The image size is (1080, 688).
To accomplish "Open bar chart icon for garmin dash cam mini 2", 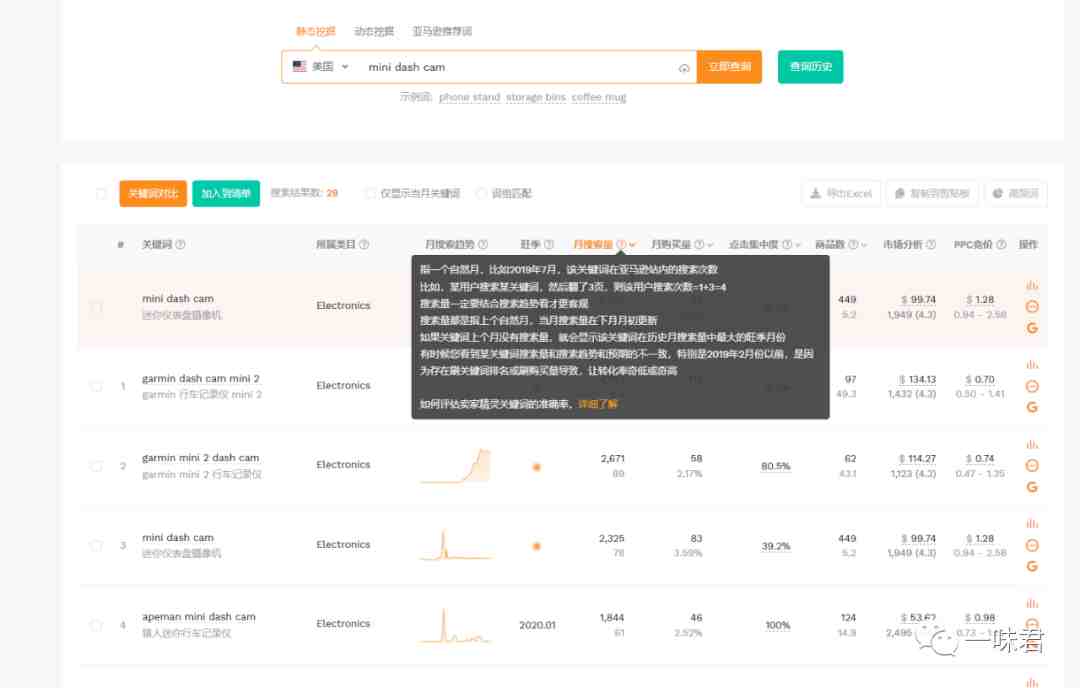I will pyautogui.click(x=1032, y=364).
